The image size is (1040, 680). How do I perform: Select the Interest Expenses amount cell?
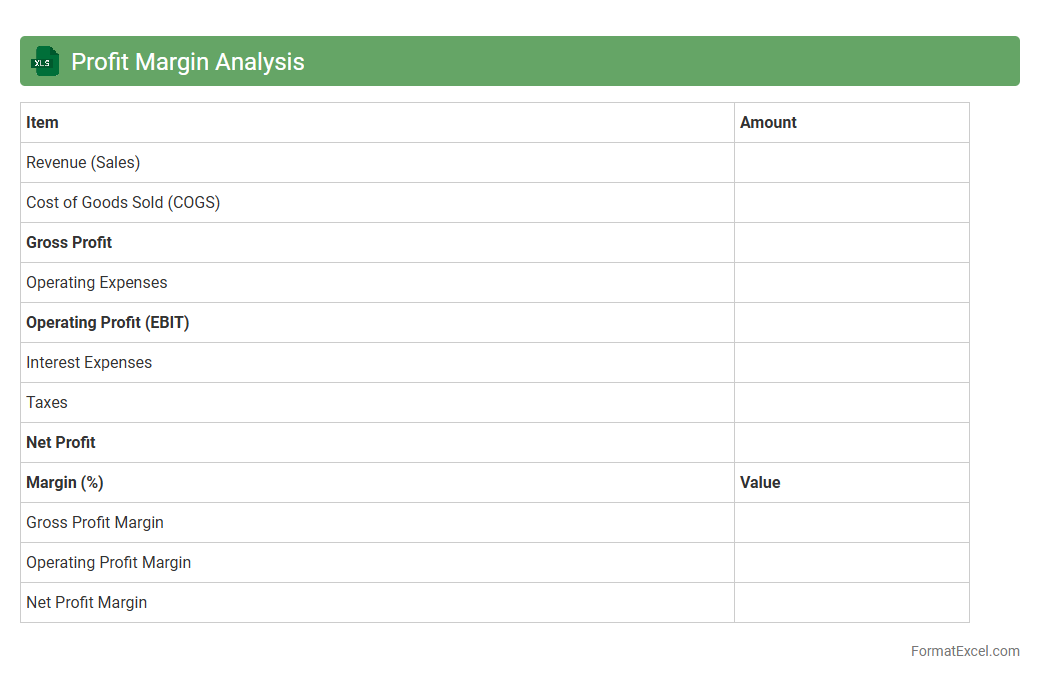pyautogui.click(x=851, y=363)
